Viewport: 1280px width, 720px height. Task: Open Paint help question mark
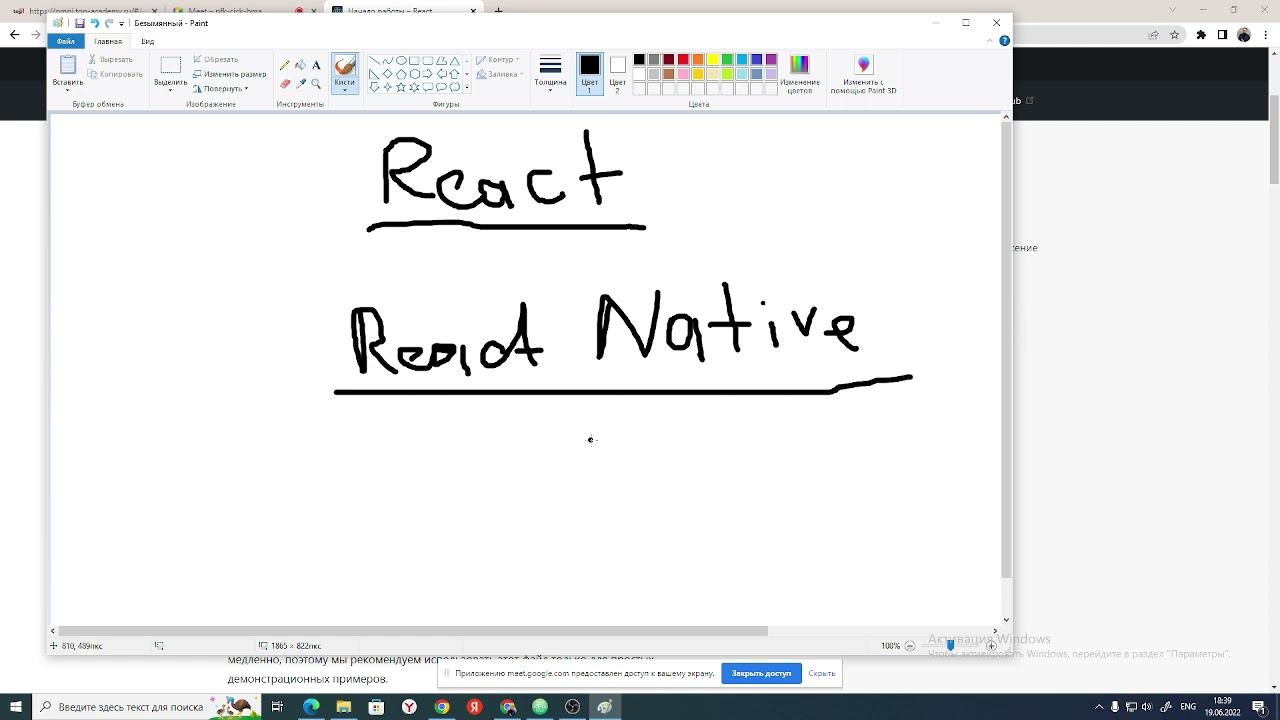point(1005,41)
